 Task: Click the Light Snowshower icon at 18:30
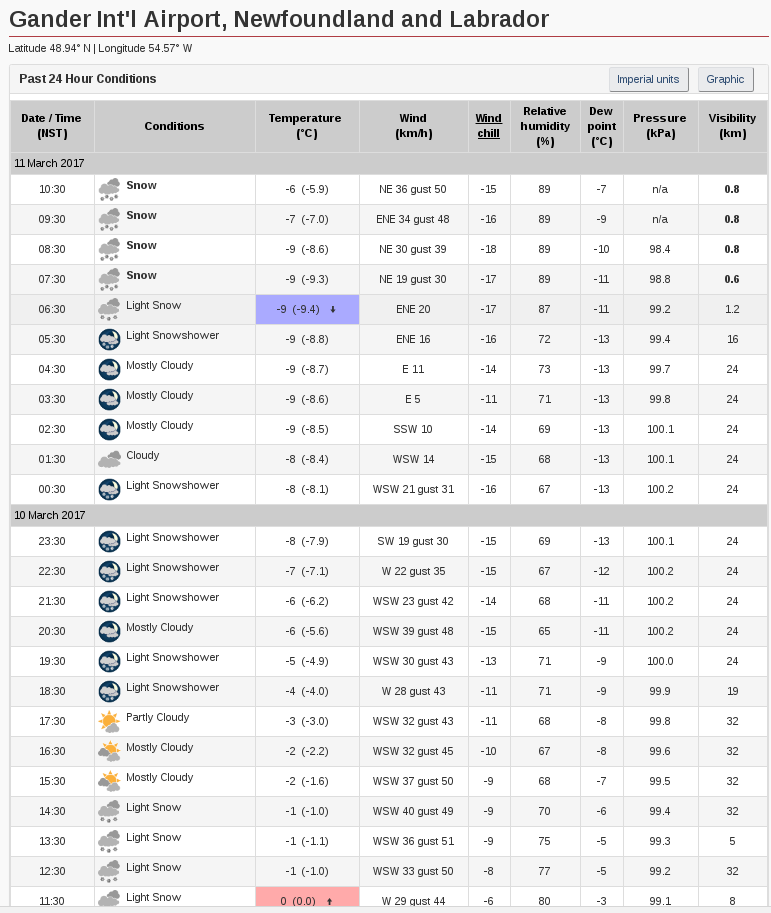[x=109, y=692]
